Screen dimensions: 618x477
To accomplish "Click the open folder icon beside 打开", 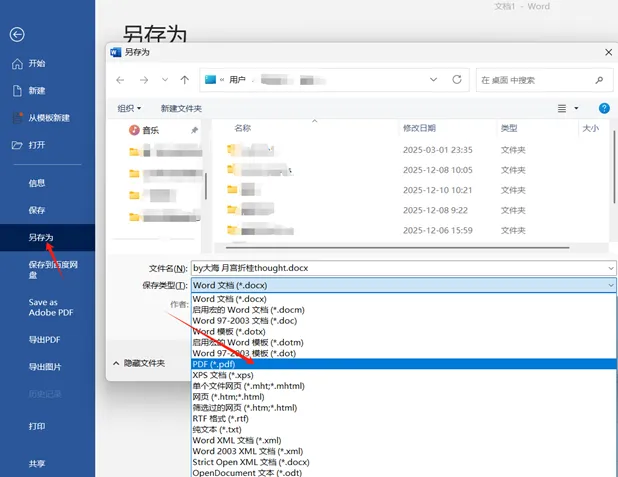I will point(17,145).
